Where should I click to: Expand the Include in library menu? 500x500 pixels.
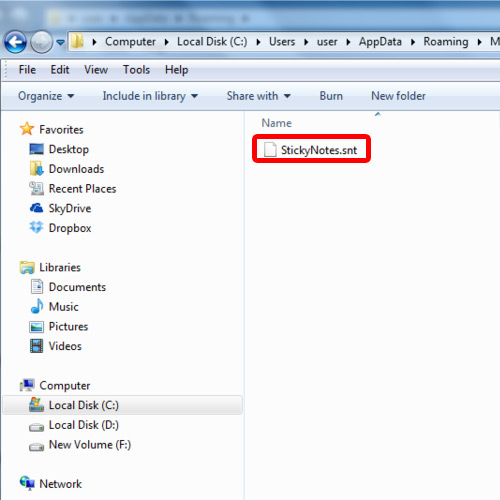tap(150, 96)
